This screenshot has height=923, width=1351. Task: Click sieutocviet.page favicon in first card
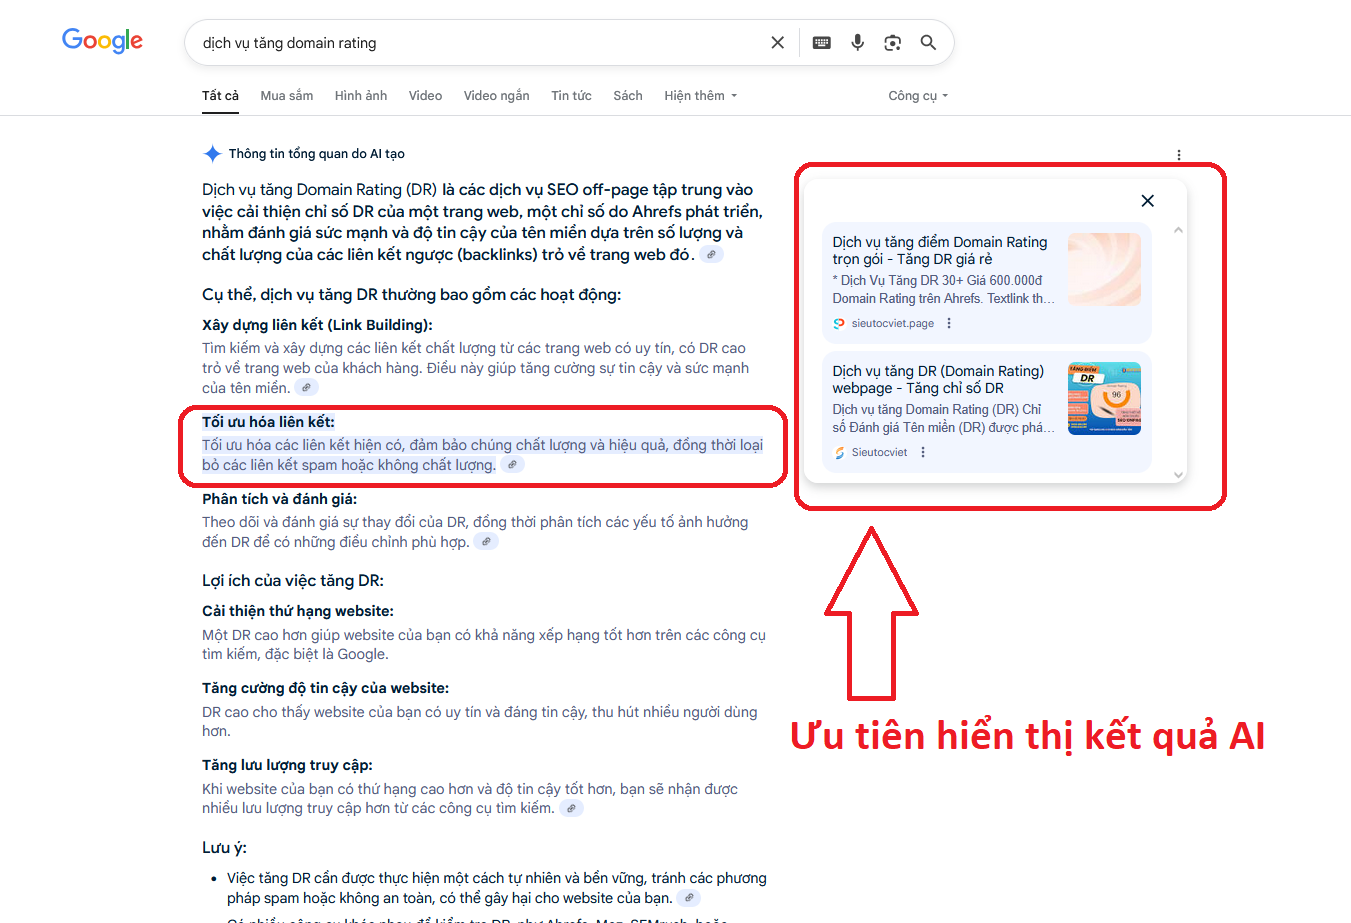point(839,323)
